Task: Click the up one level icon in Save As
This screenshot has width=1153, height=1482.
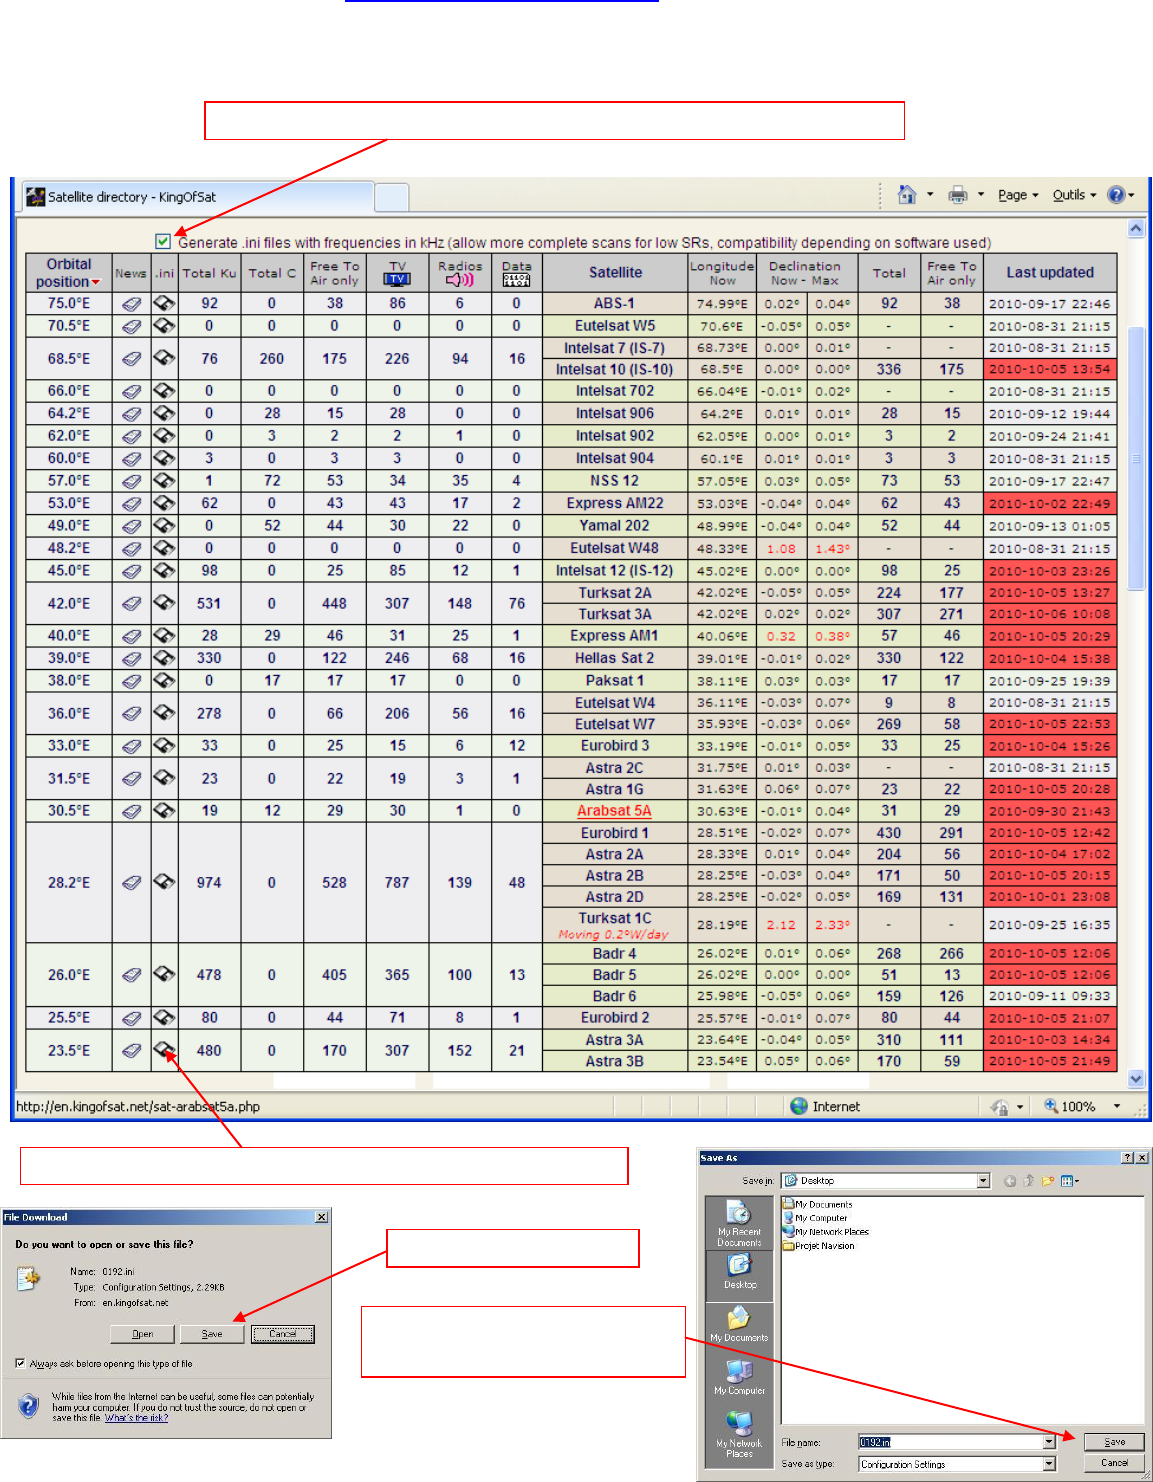Action: (1029, 1181)
